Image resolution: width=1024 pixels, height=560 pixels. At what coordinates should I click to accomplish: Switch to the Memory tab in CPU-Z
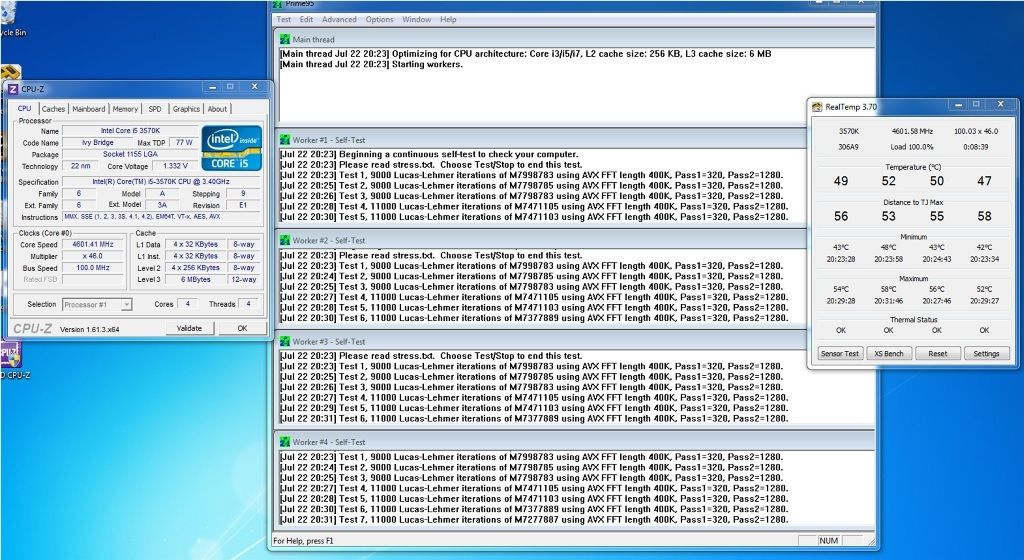tap(125, 109)
